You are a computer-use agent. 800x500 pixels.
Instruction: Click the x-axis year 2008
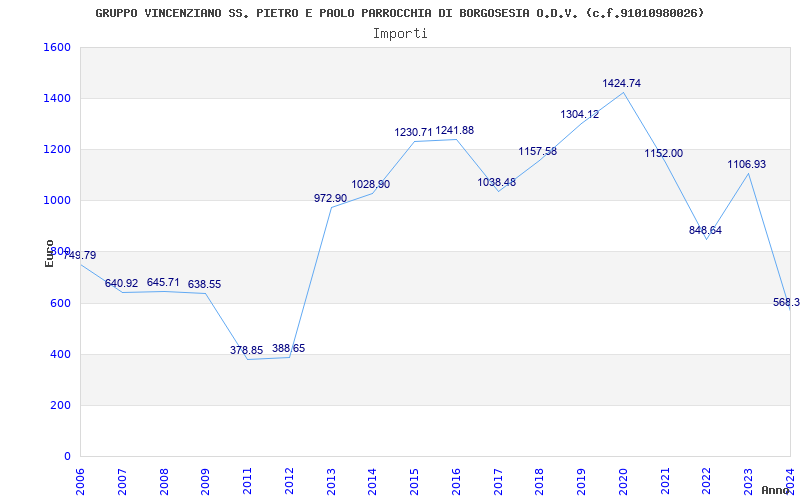164,481
